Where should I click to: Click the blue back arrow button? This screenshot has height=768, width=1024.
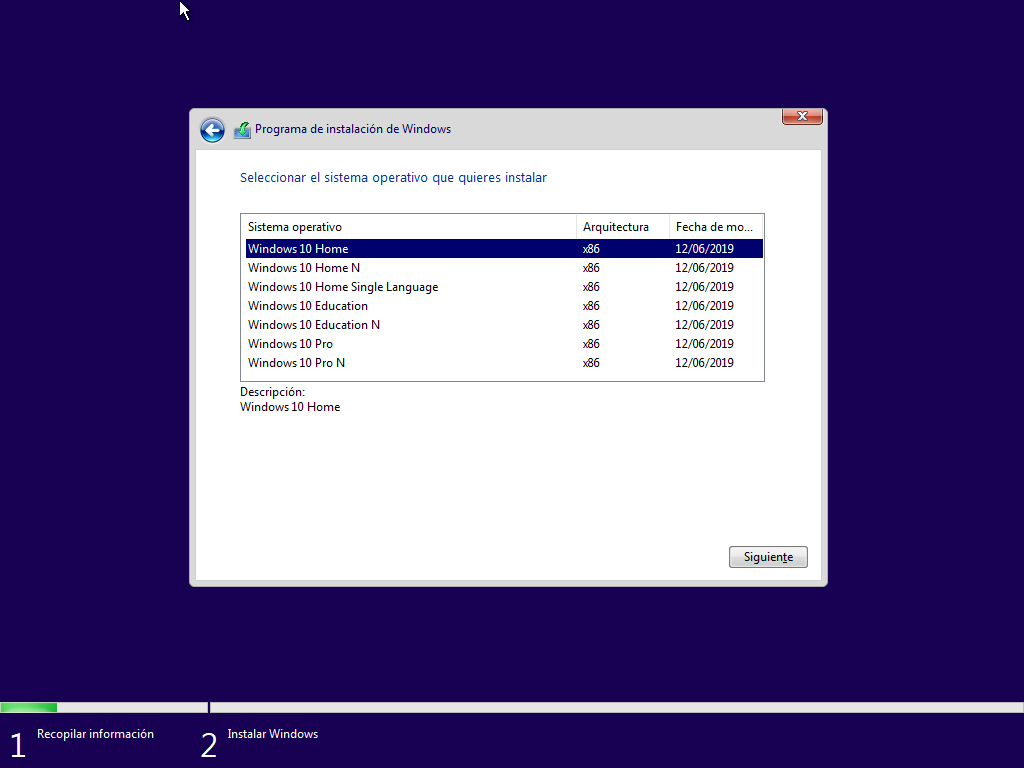(x=212, y=130)
